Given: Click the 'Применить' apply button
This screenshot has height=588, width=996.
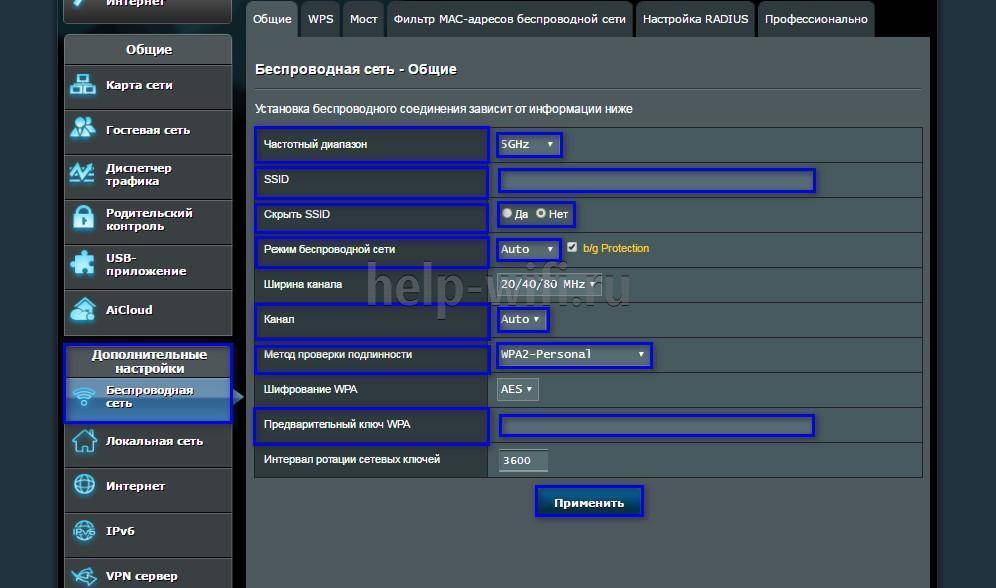Looking at the screenshot, I should coord(589,502).
